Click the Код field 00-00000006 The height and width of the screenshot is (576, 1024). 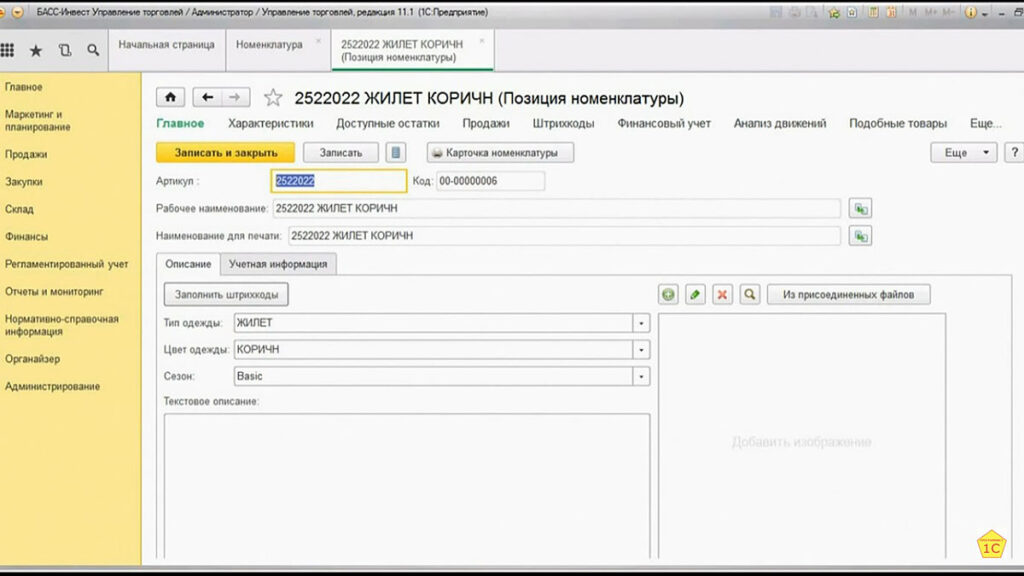[490, 181]
